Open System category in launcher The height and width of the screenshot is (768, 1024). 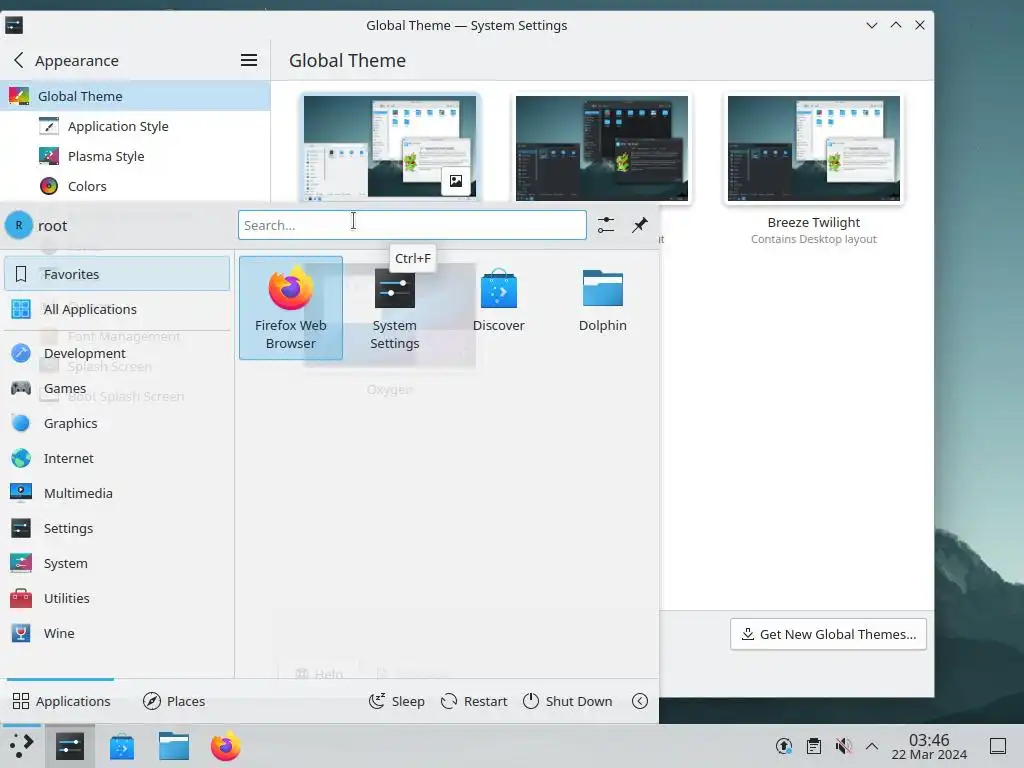click(117, 563)
